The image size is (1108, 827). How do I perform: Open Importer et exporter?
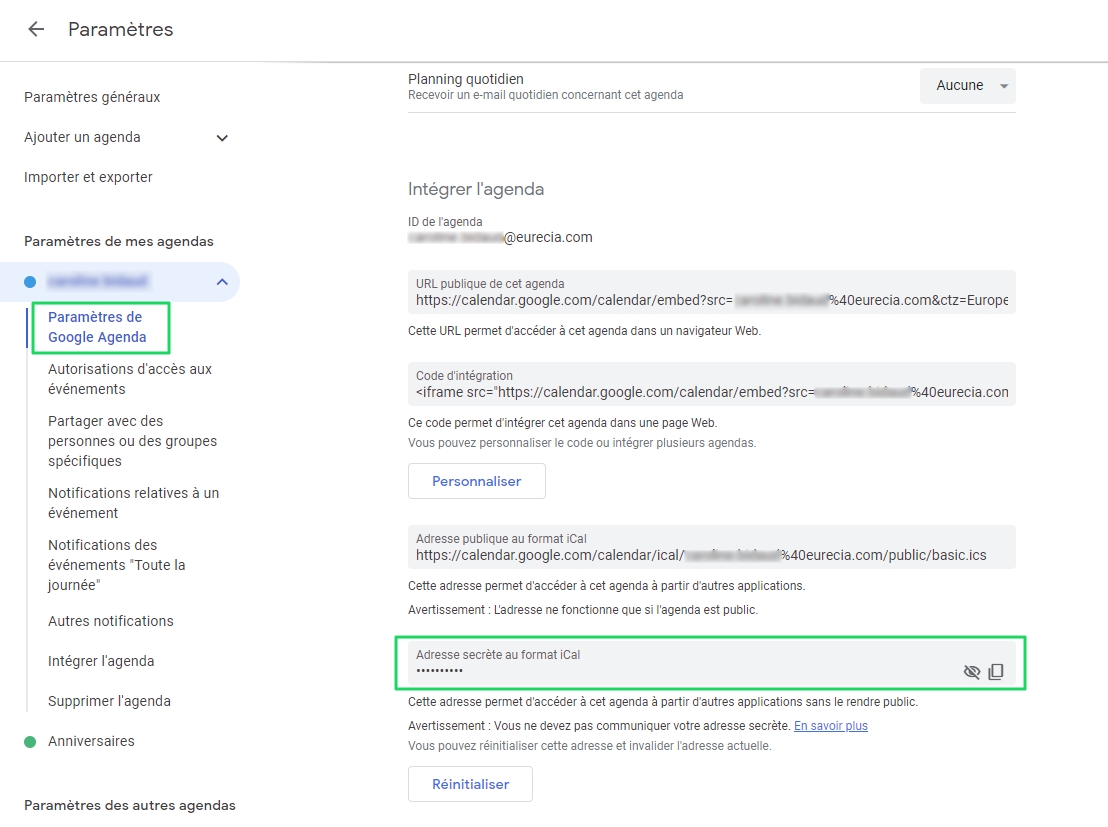[x=88, y=177]
